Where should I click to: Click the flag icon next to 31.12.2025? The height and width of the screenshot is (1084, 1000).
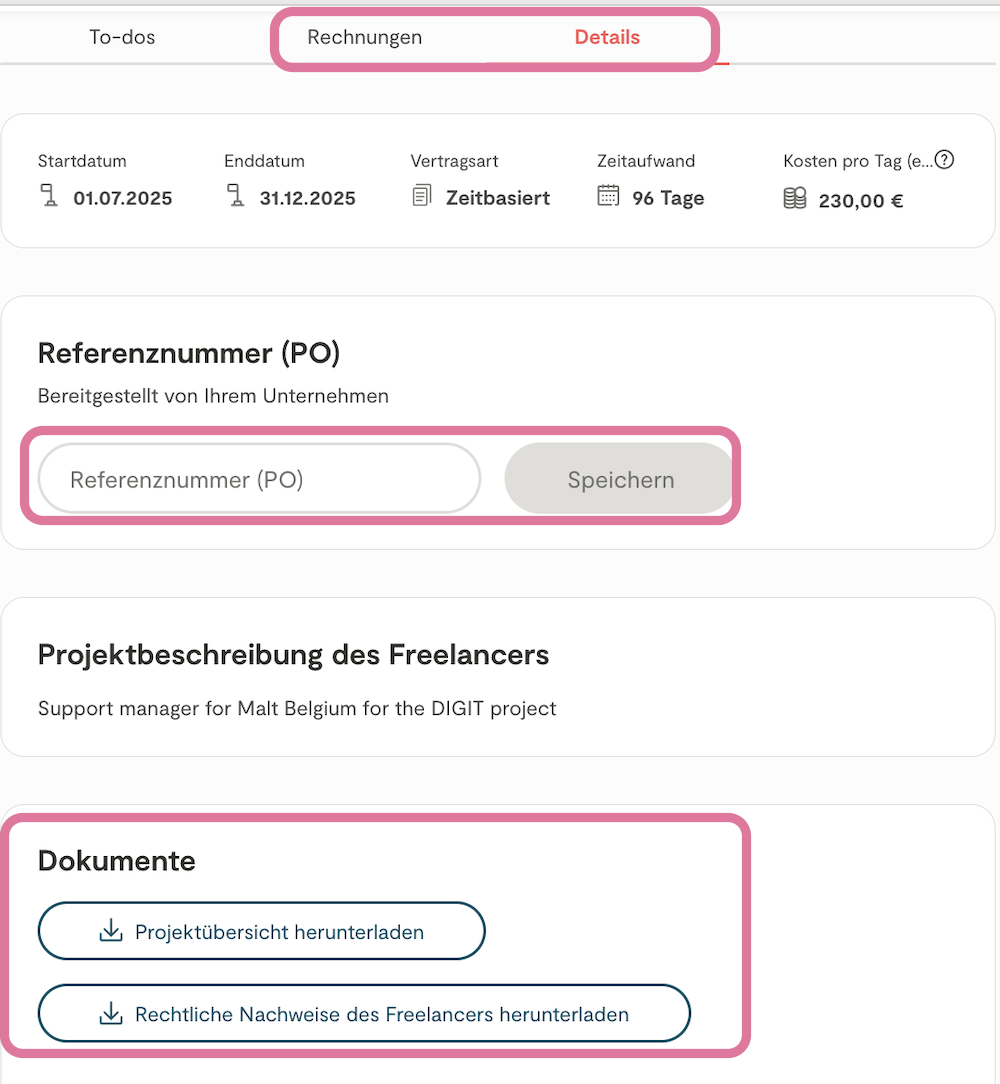[x=236, y=196]
